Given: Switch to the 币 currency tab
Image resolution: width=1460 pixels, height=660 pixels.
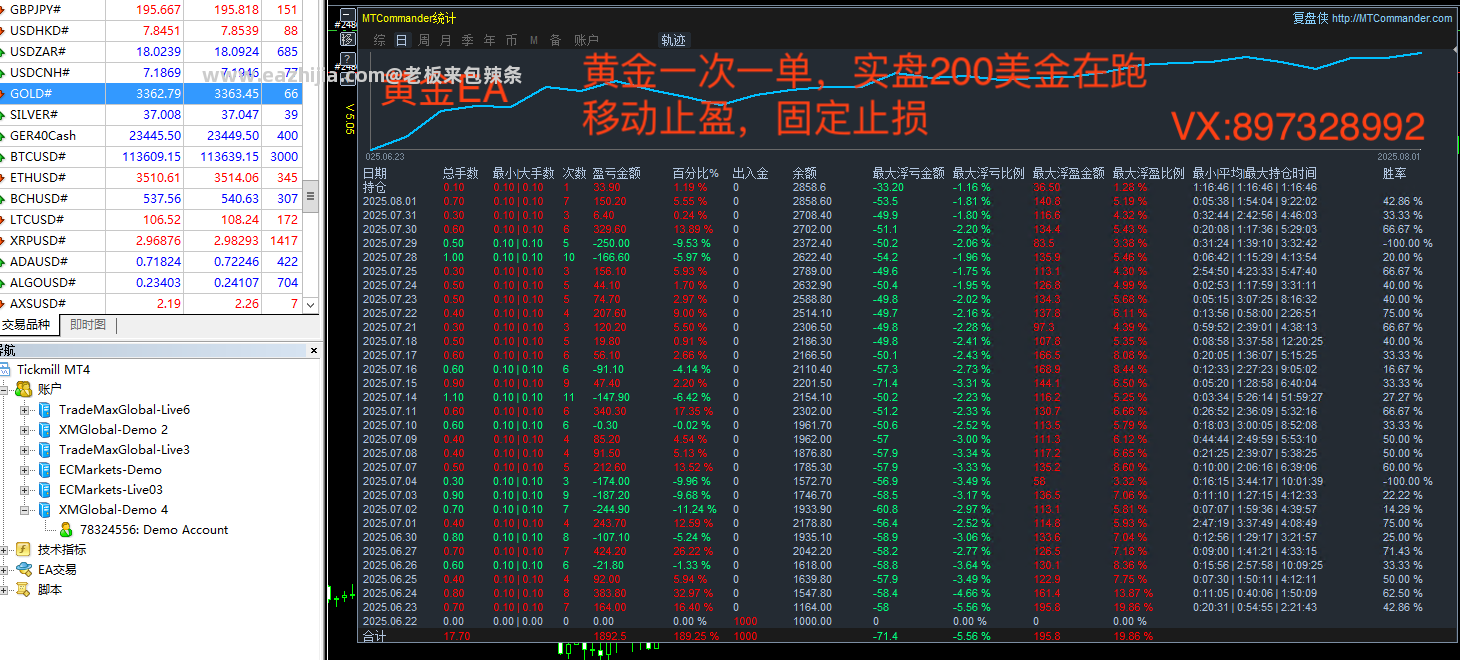Looking at the screenshot, I should pos(512,40).
